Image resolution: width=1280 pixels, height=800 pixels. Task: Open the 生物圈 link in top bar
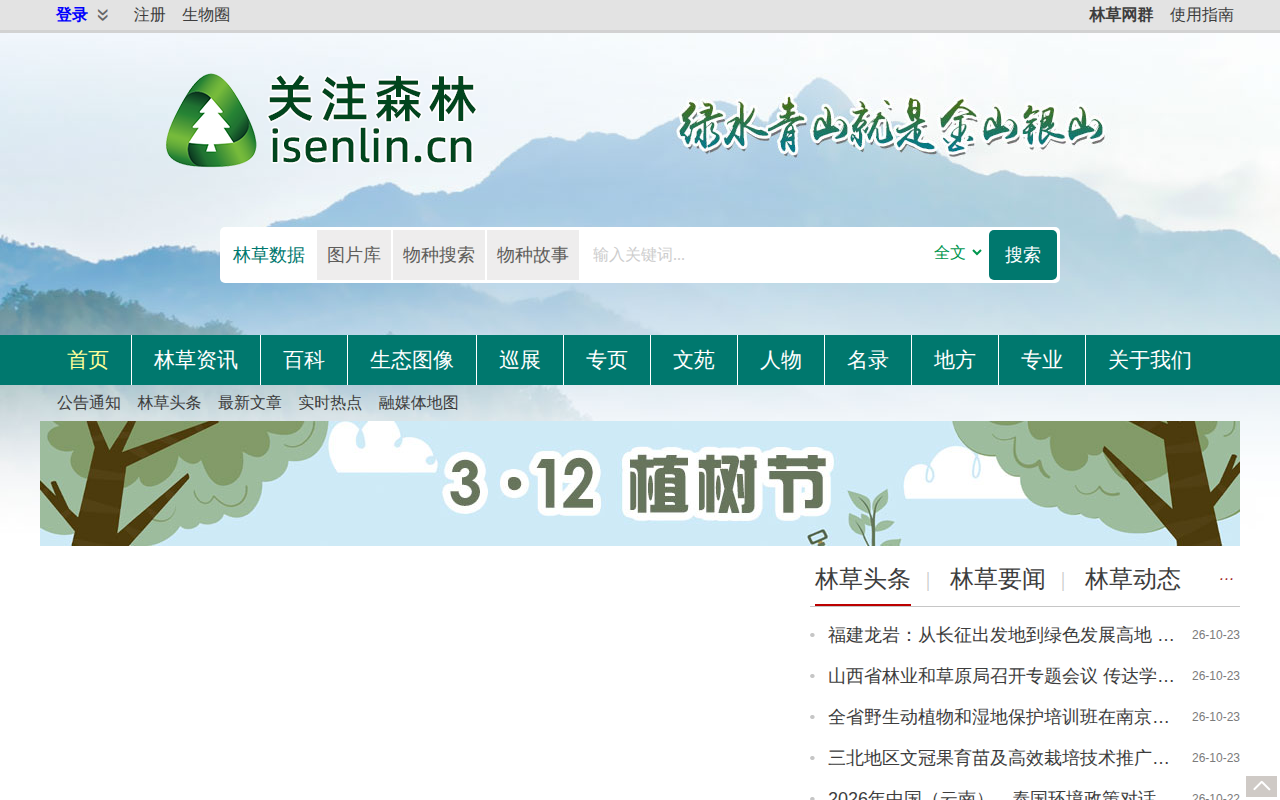206,15
